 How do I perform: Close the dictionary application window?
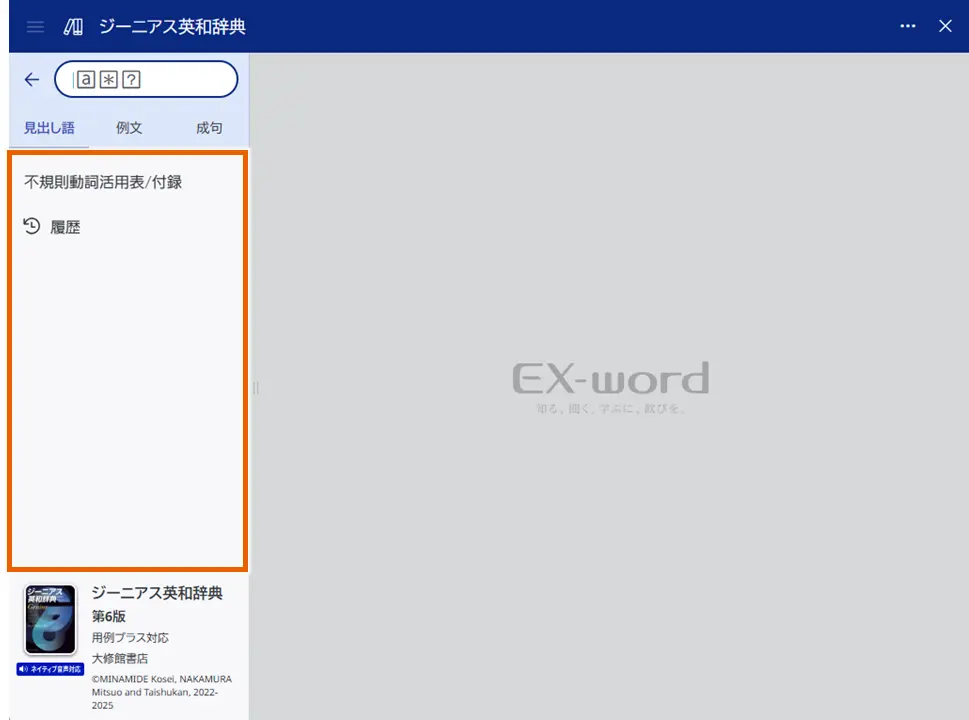[x=945, y=26]
